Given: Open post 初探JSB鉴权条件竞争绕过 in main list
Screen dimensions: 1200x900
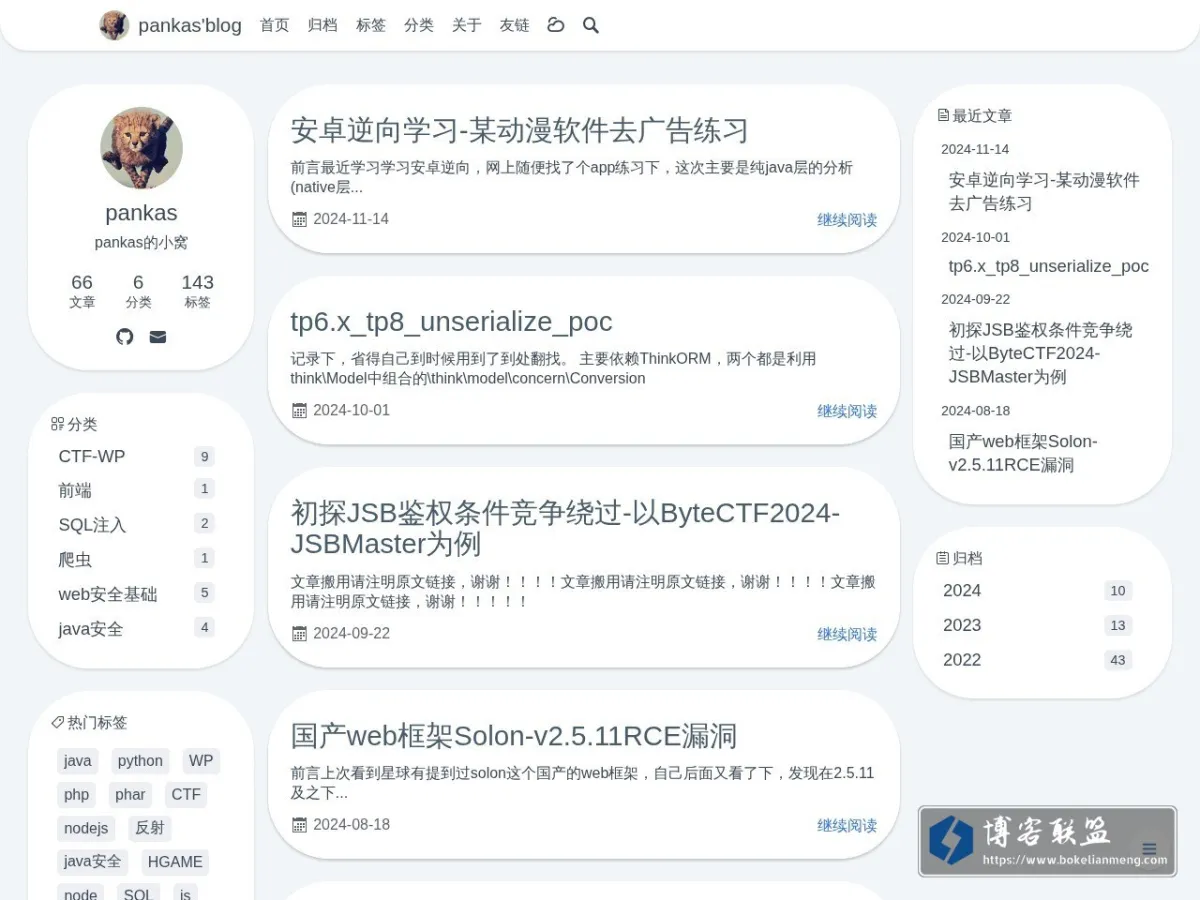Looking at the screenshot, I should point(565,528).
